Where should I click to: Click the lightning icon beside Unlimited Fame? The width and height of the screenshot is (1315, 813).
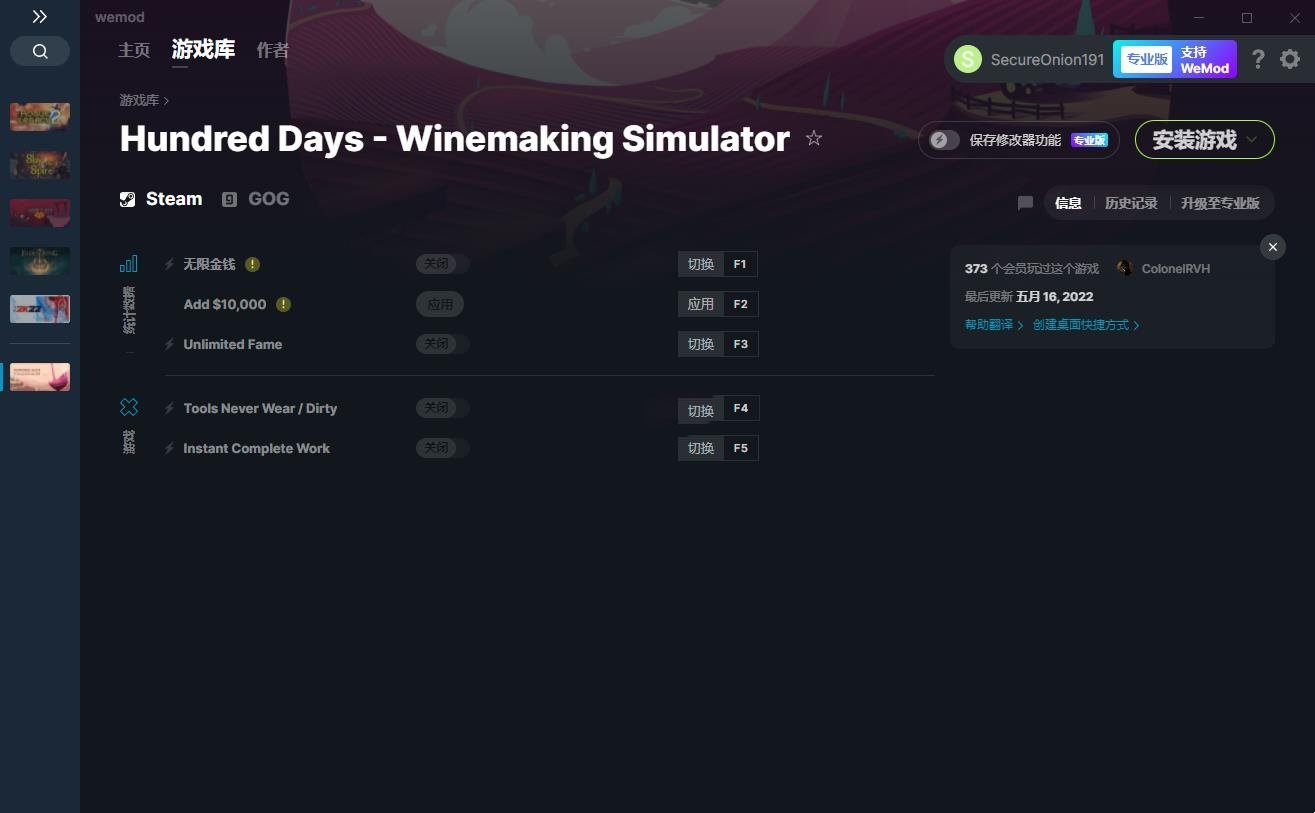(169, 344)
